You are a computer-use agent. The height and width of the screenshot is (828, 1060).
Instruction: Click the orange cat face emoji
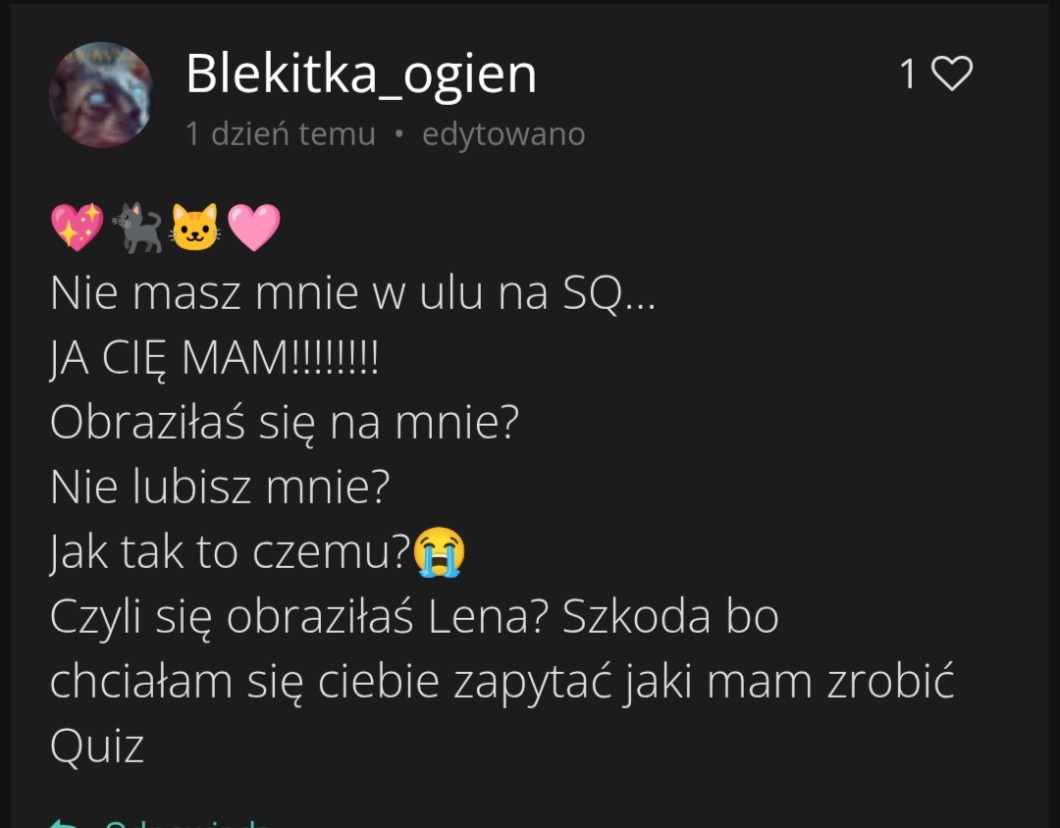point(195,227)
